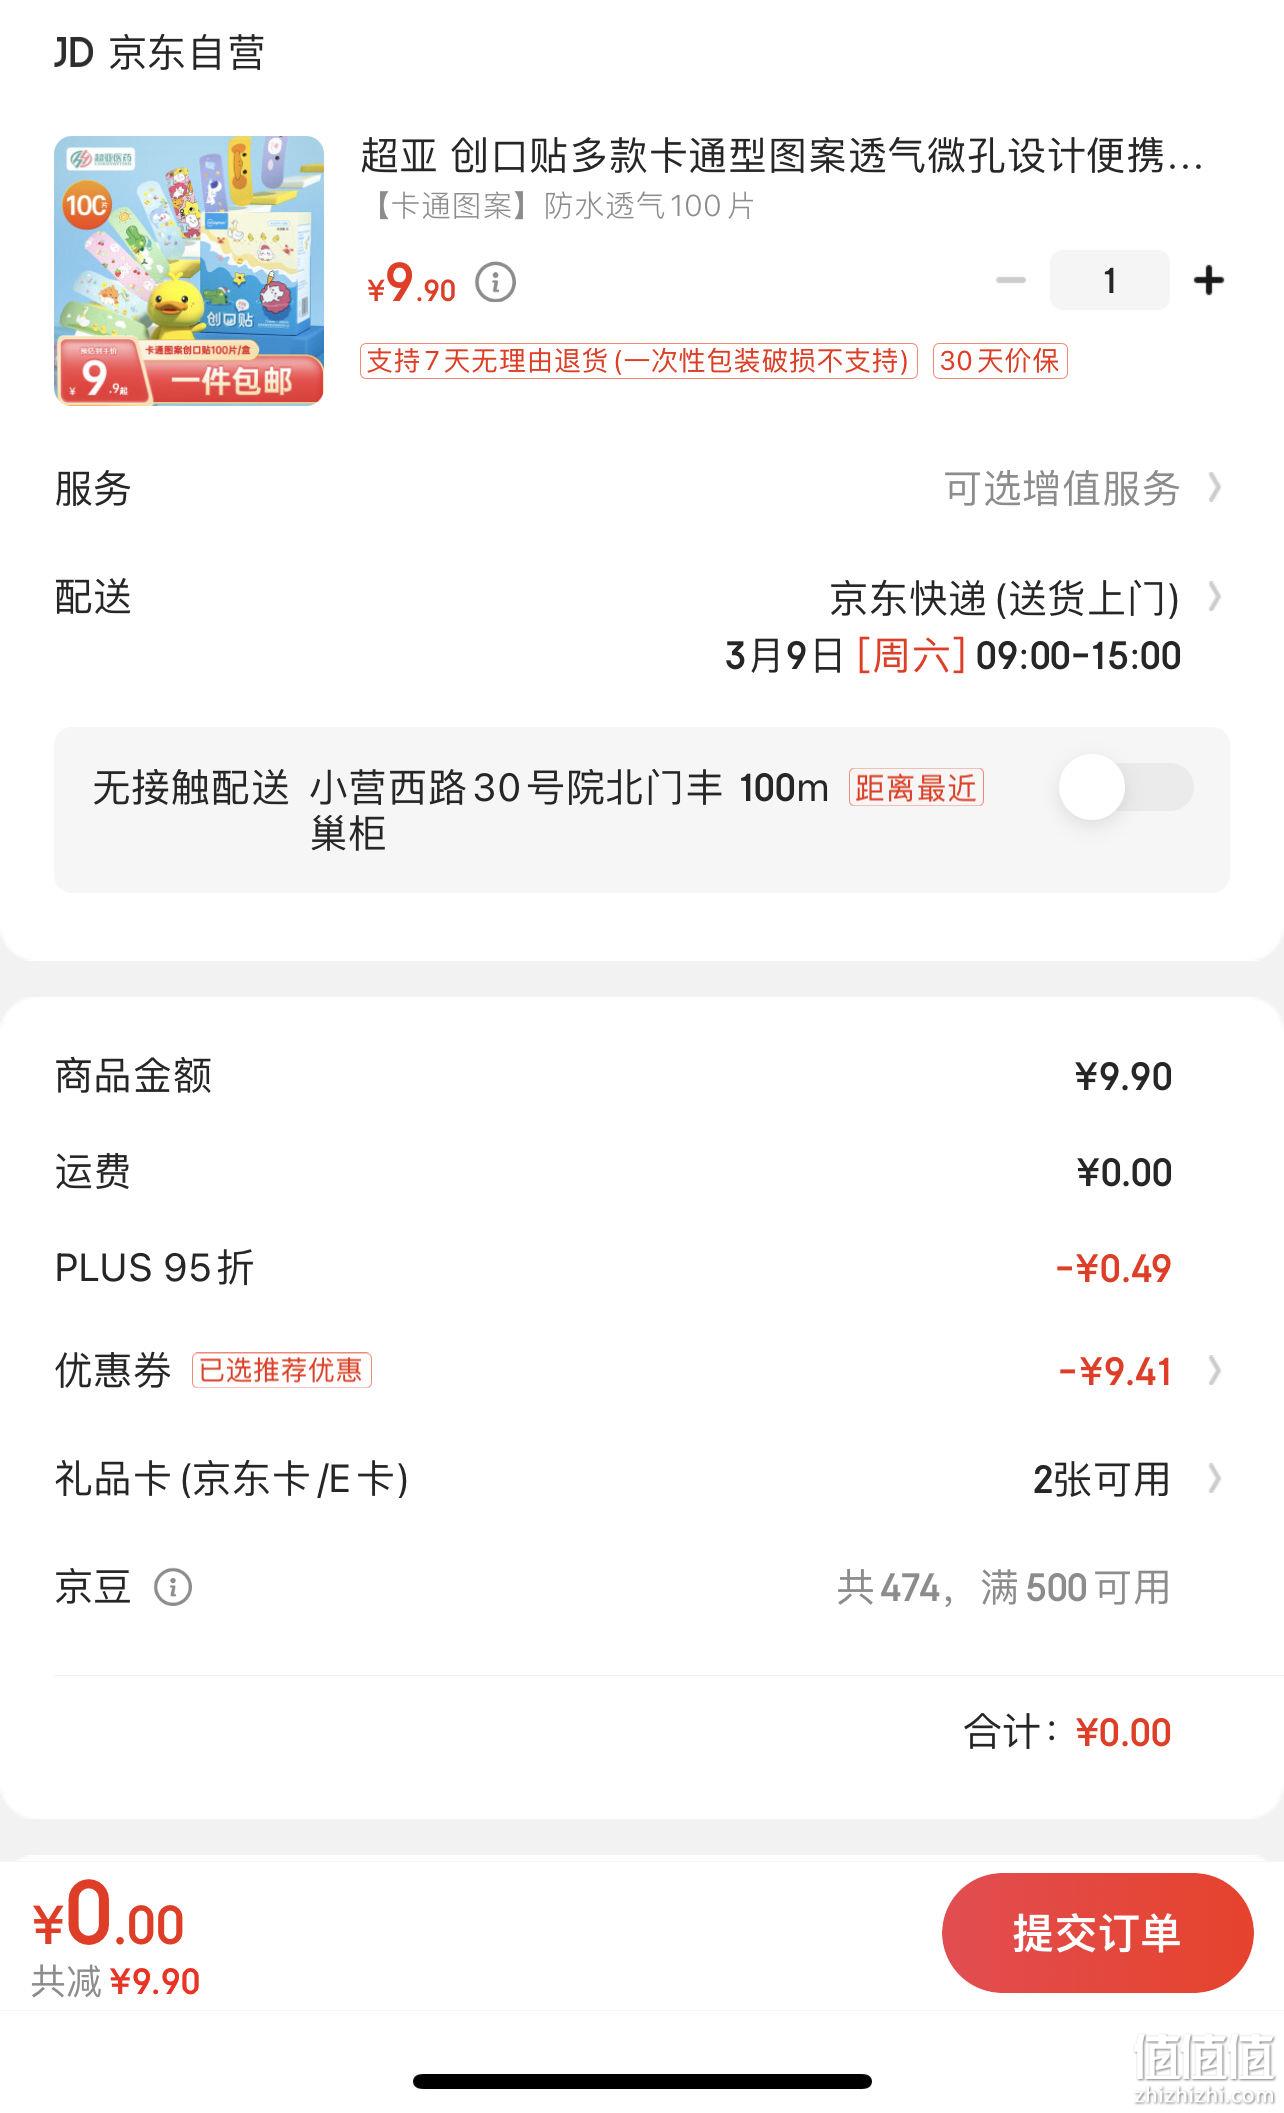Submit the order with 提交订单
Image resolution: width=1284 pixels, height=2113 pixels.
1097,1933
